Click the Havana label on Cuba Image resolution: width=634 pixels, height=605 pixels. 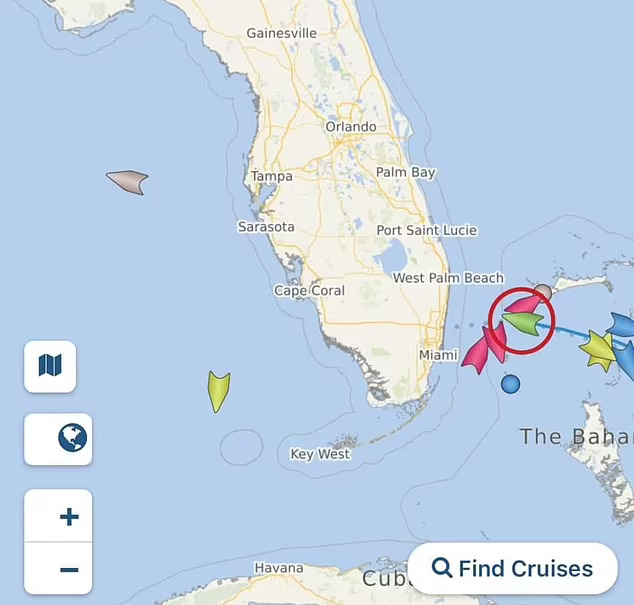coord(279,568)
